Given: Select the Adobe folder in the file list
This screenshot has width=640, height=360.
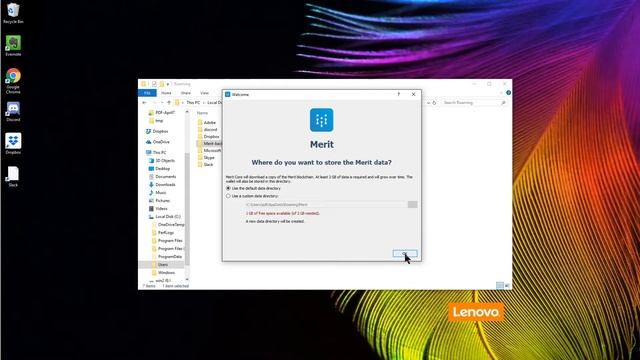Looking at the screenshot, I should (x=207, y=122).
